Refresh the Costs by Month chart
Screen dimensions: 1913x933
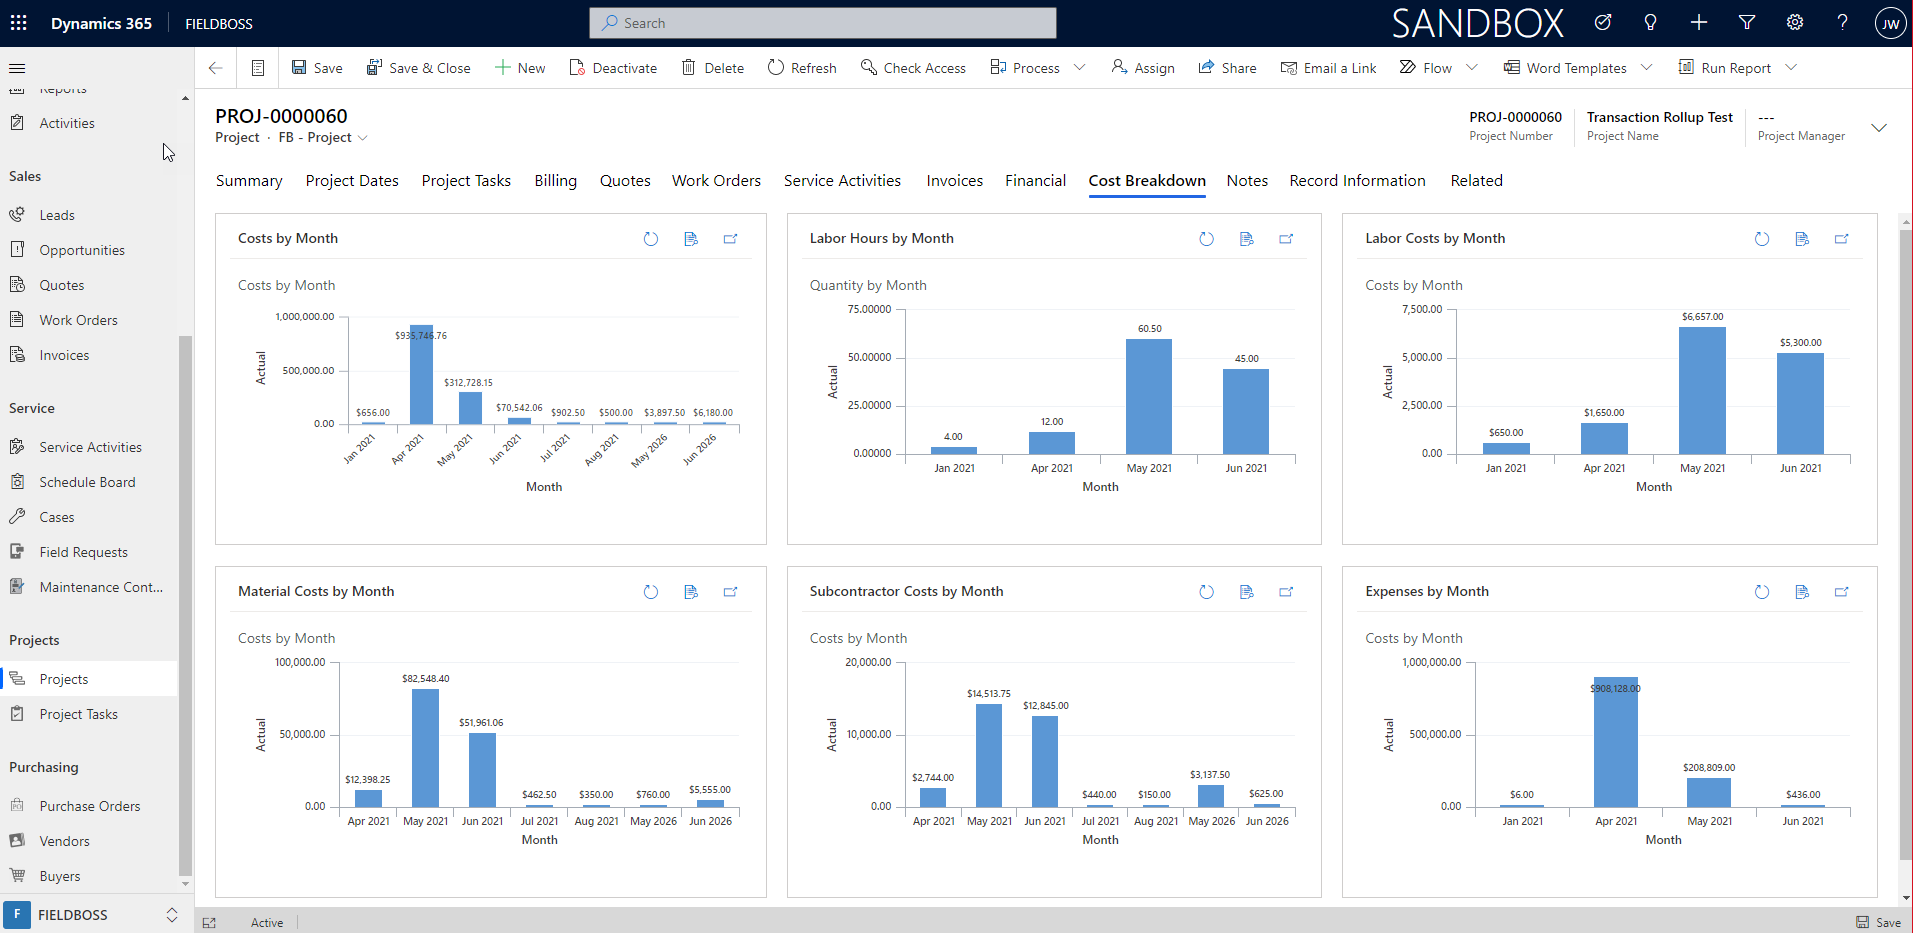(x=651, y=239)
